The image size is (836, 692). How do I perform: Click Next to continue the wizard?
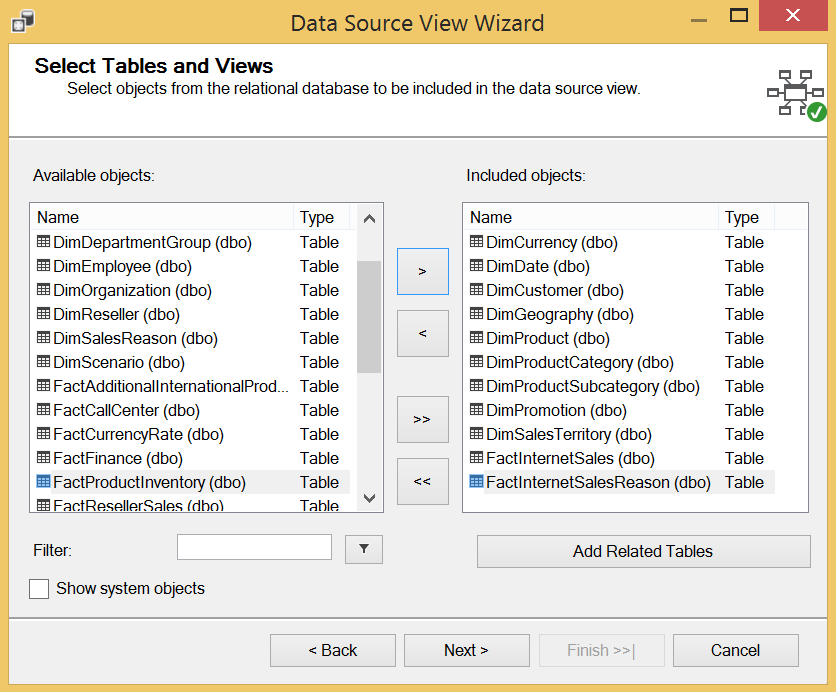point(466,650)
